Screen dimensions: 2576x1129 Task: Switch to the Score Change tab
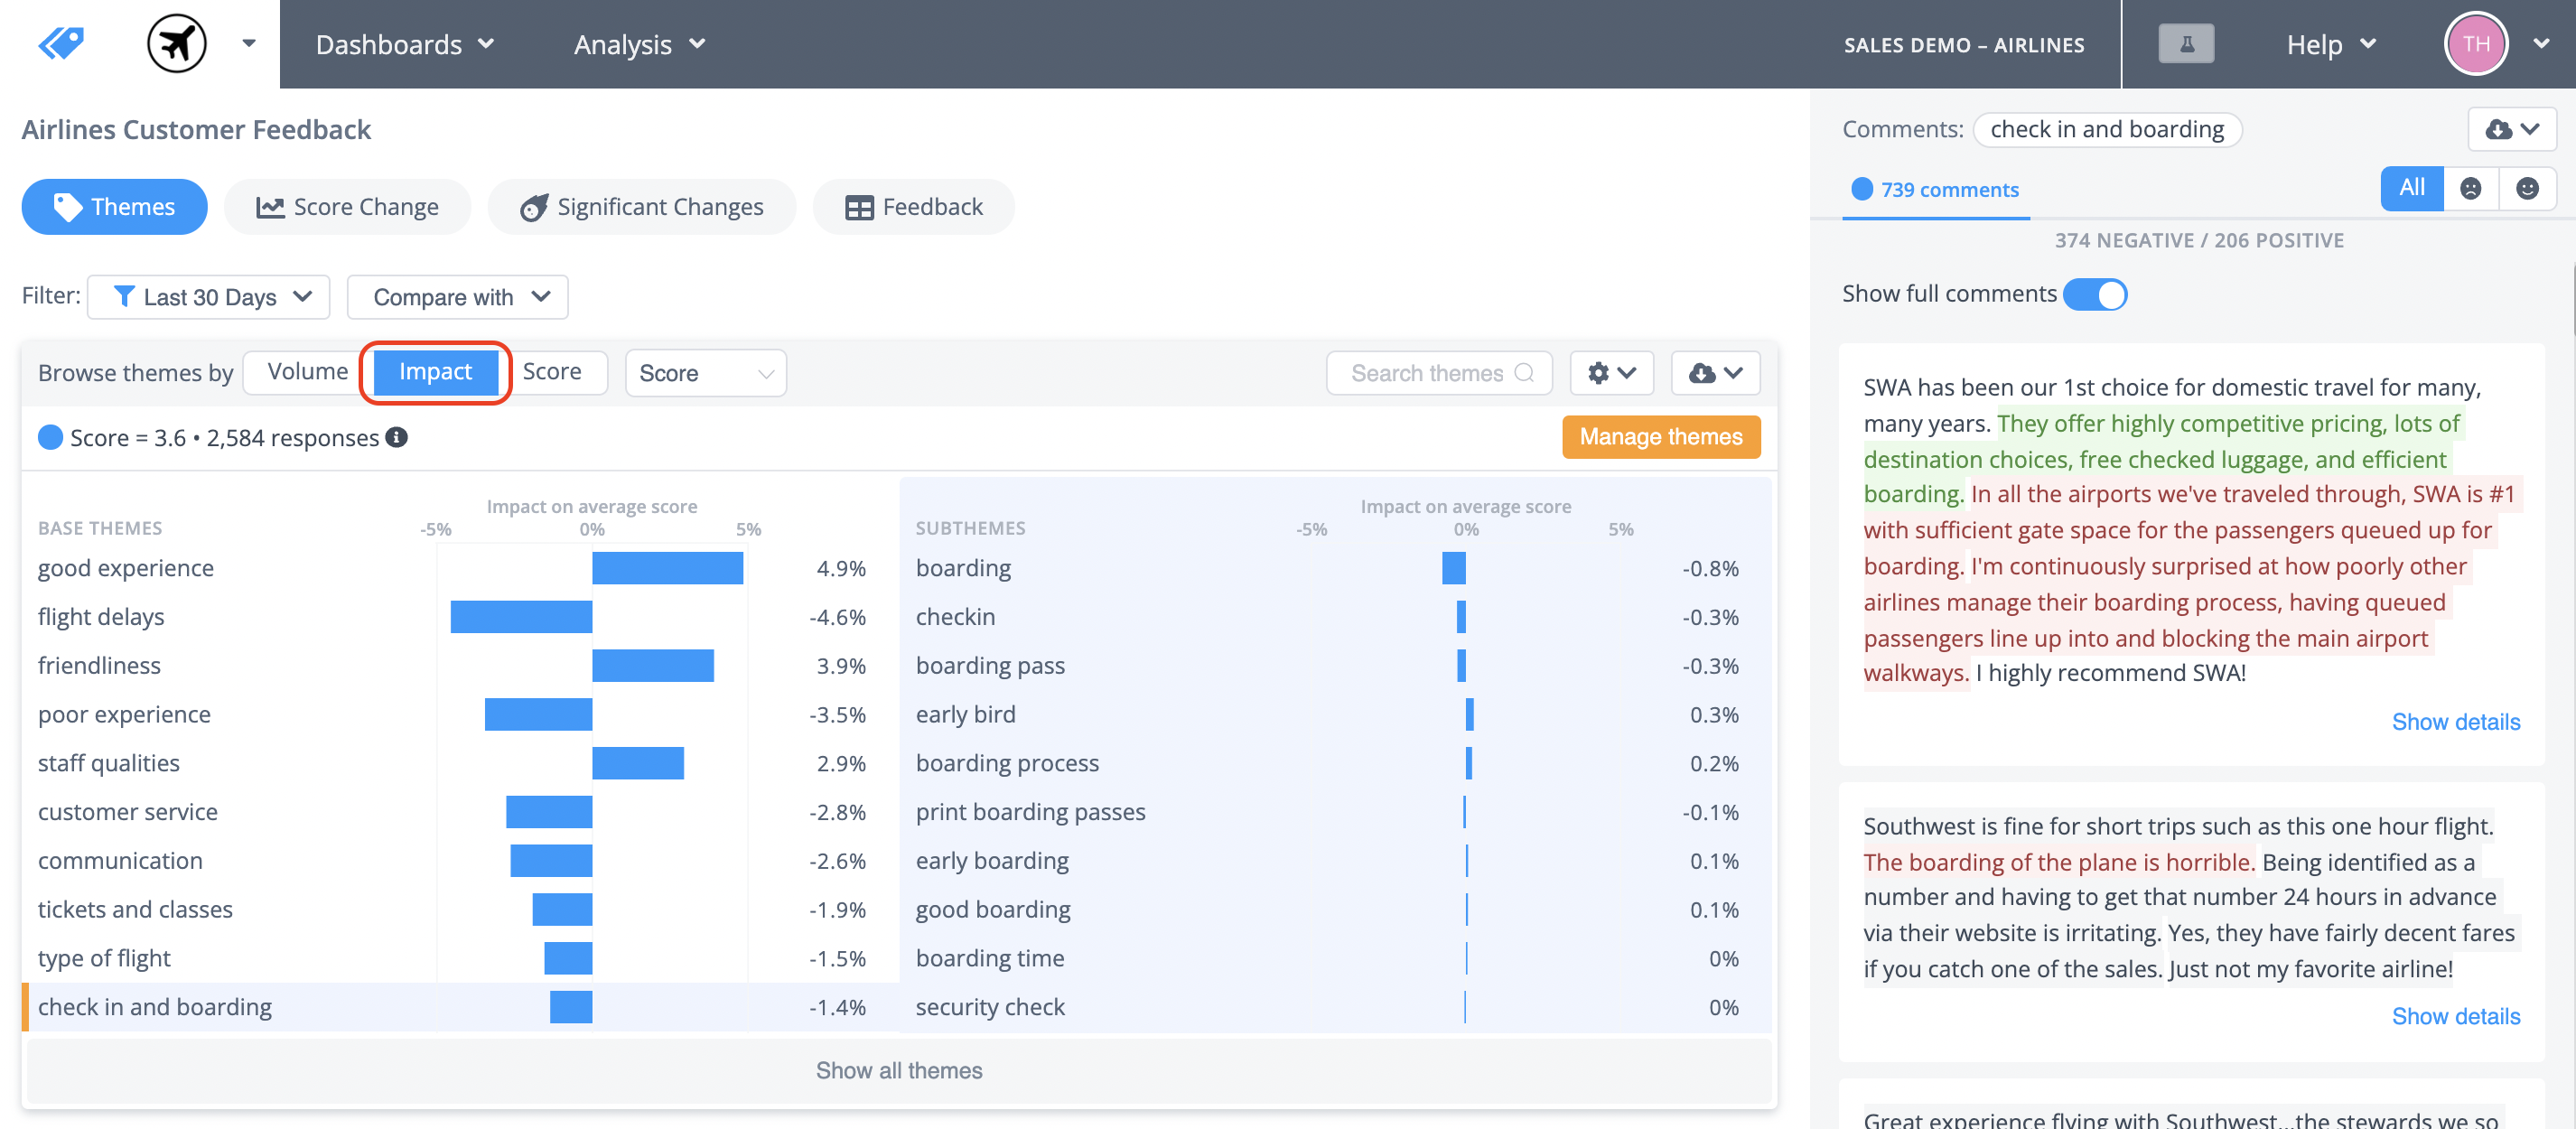[x=347, y=207]
